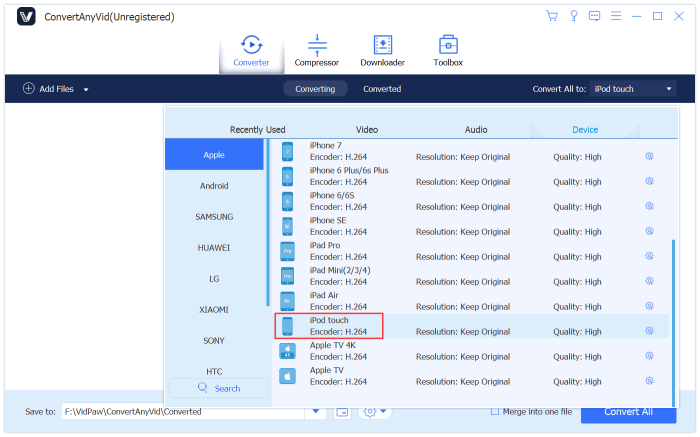The width and height of the screenshot is (700, 437).
Task: Expand the Save to path dropdown
Action: pyautogui.click(x=316, y=411)
